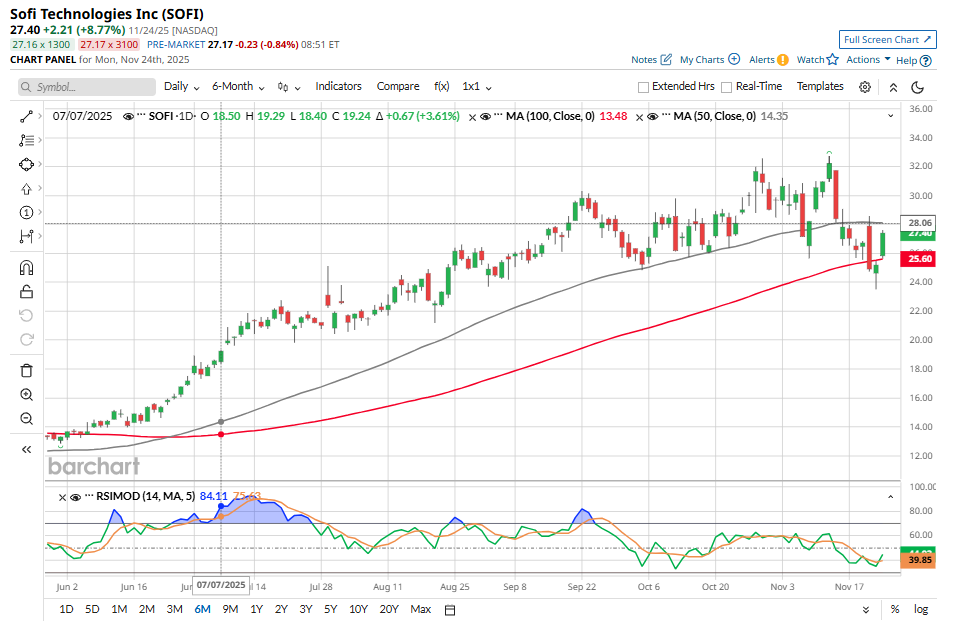Open Full Screen Chart

tap(887, 40)
